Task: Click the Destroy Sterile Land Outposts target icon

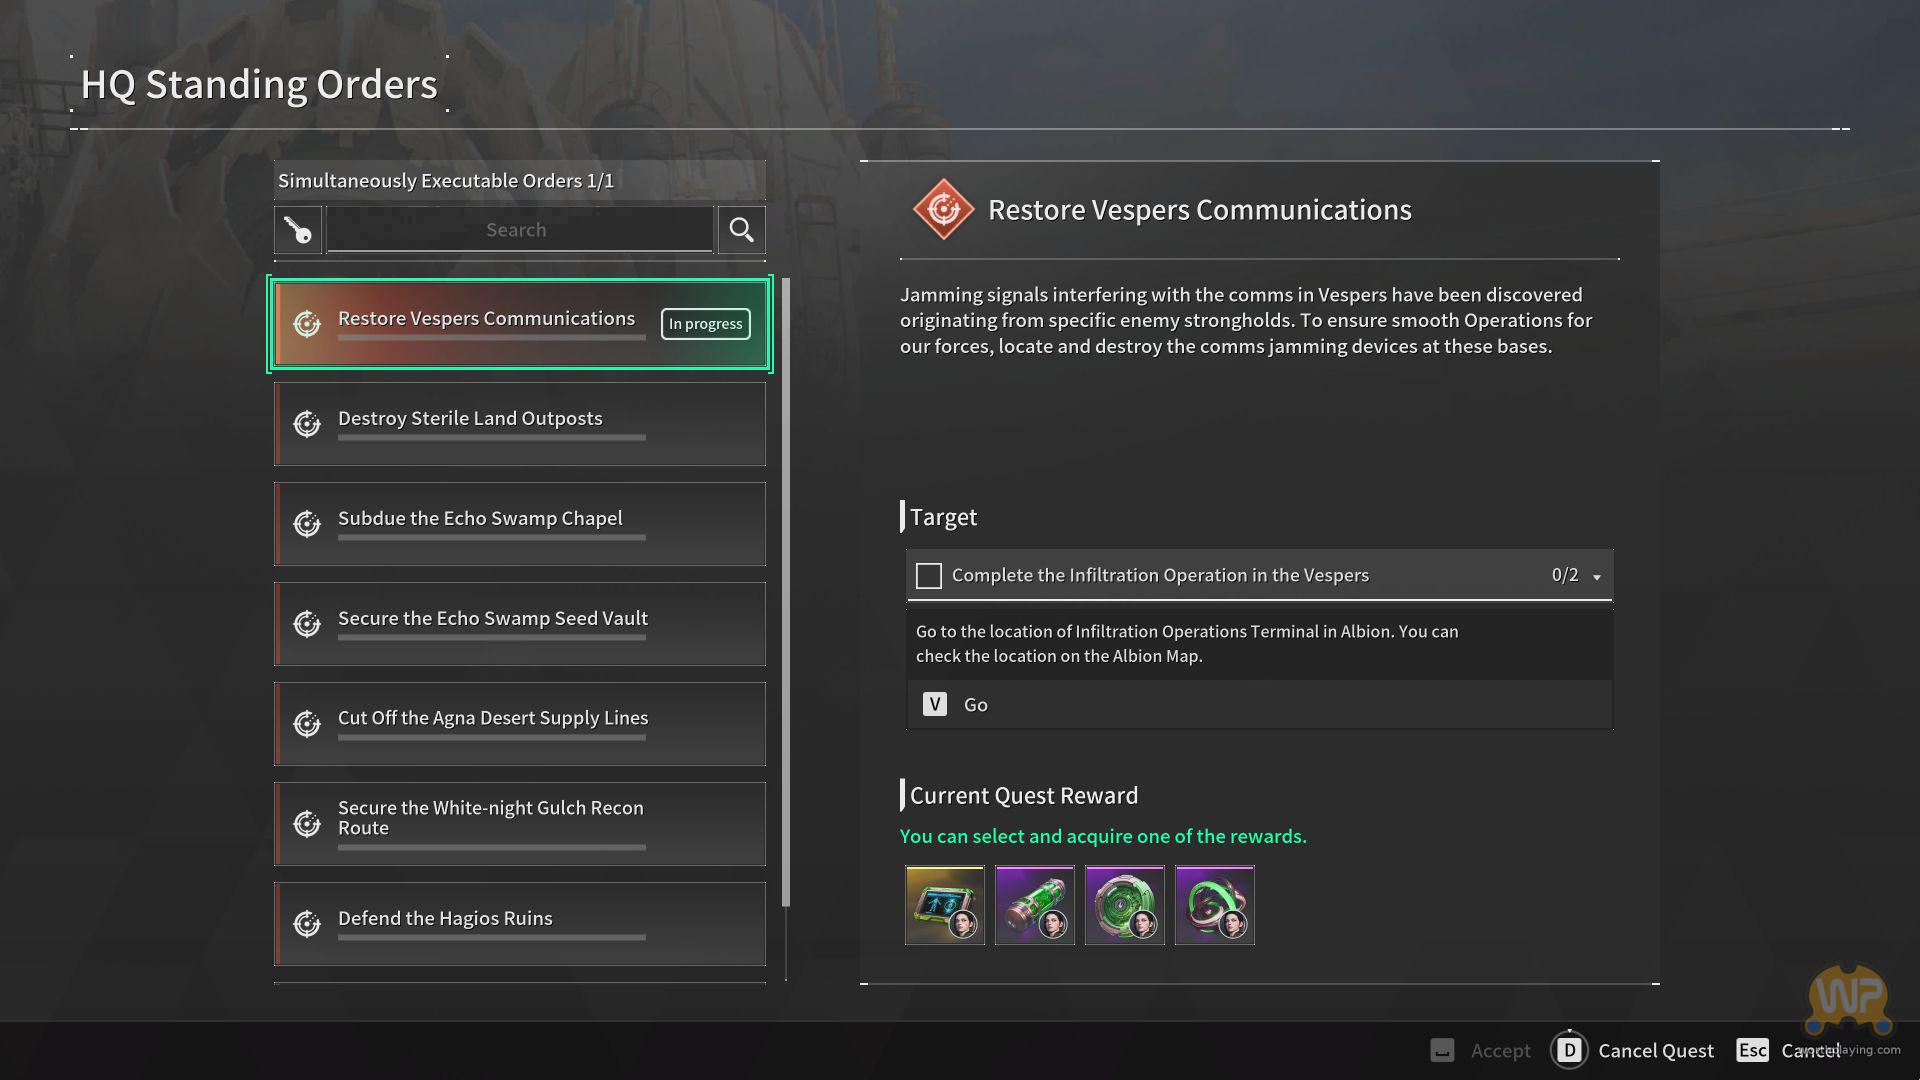Action: point(307,424)
